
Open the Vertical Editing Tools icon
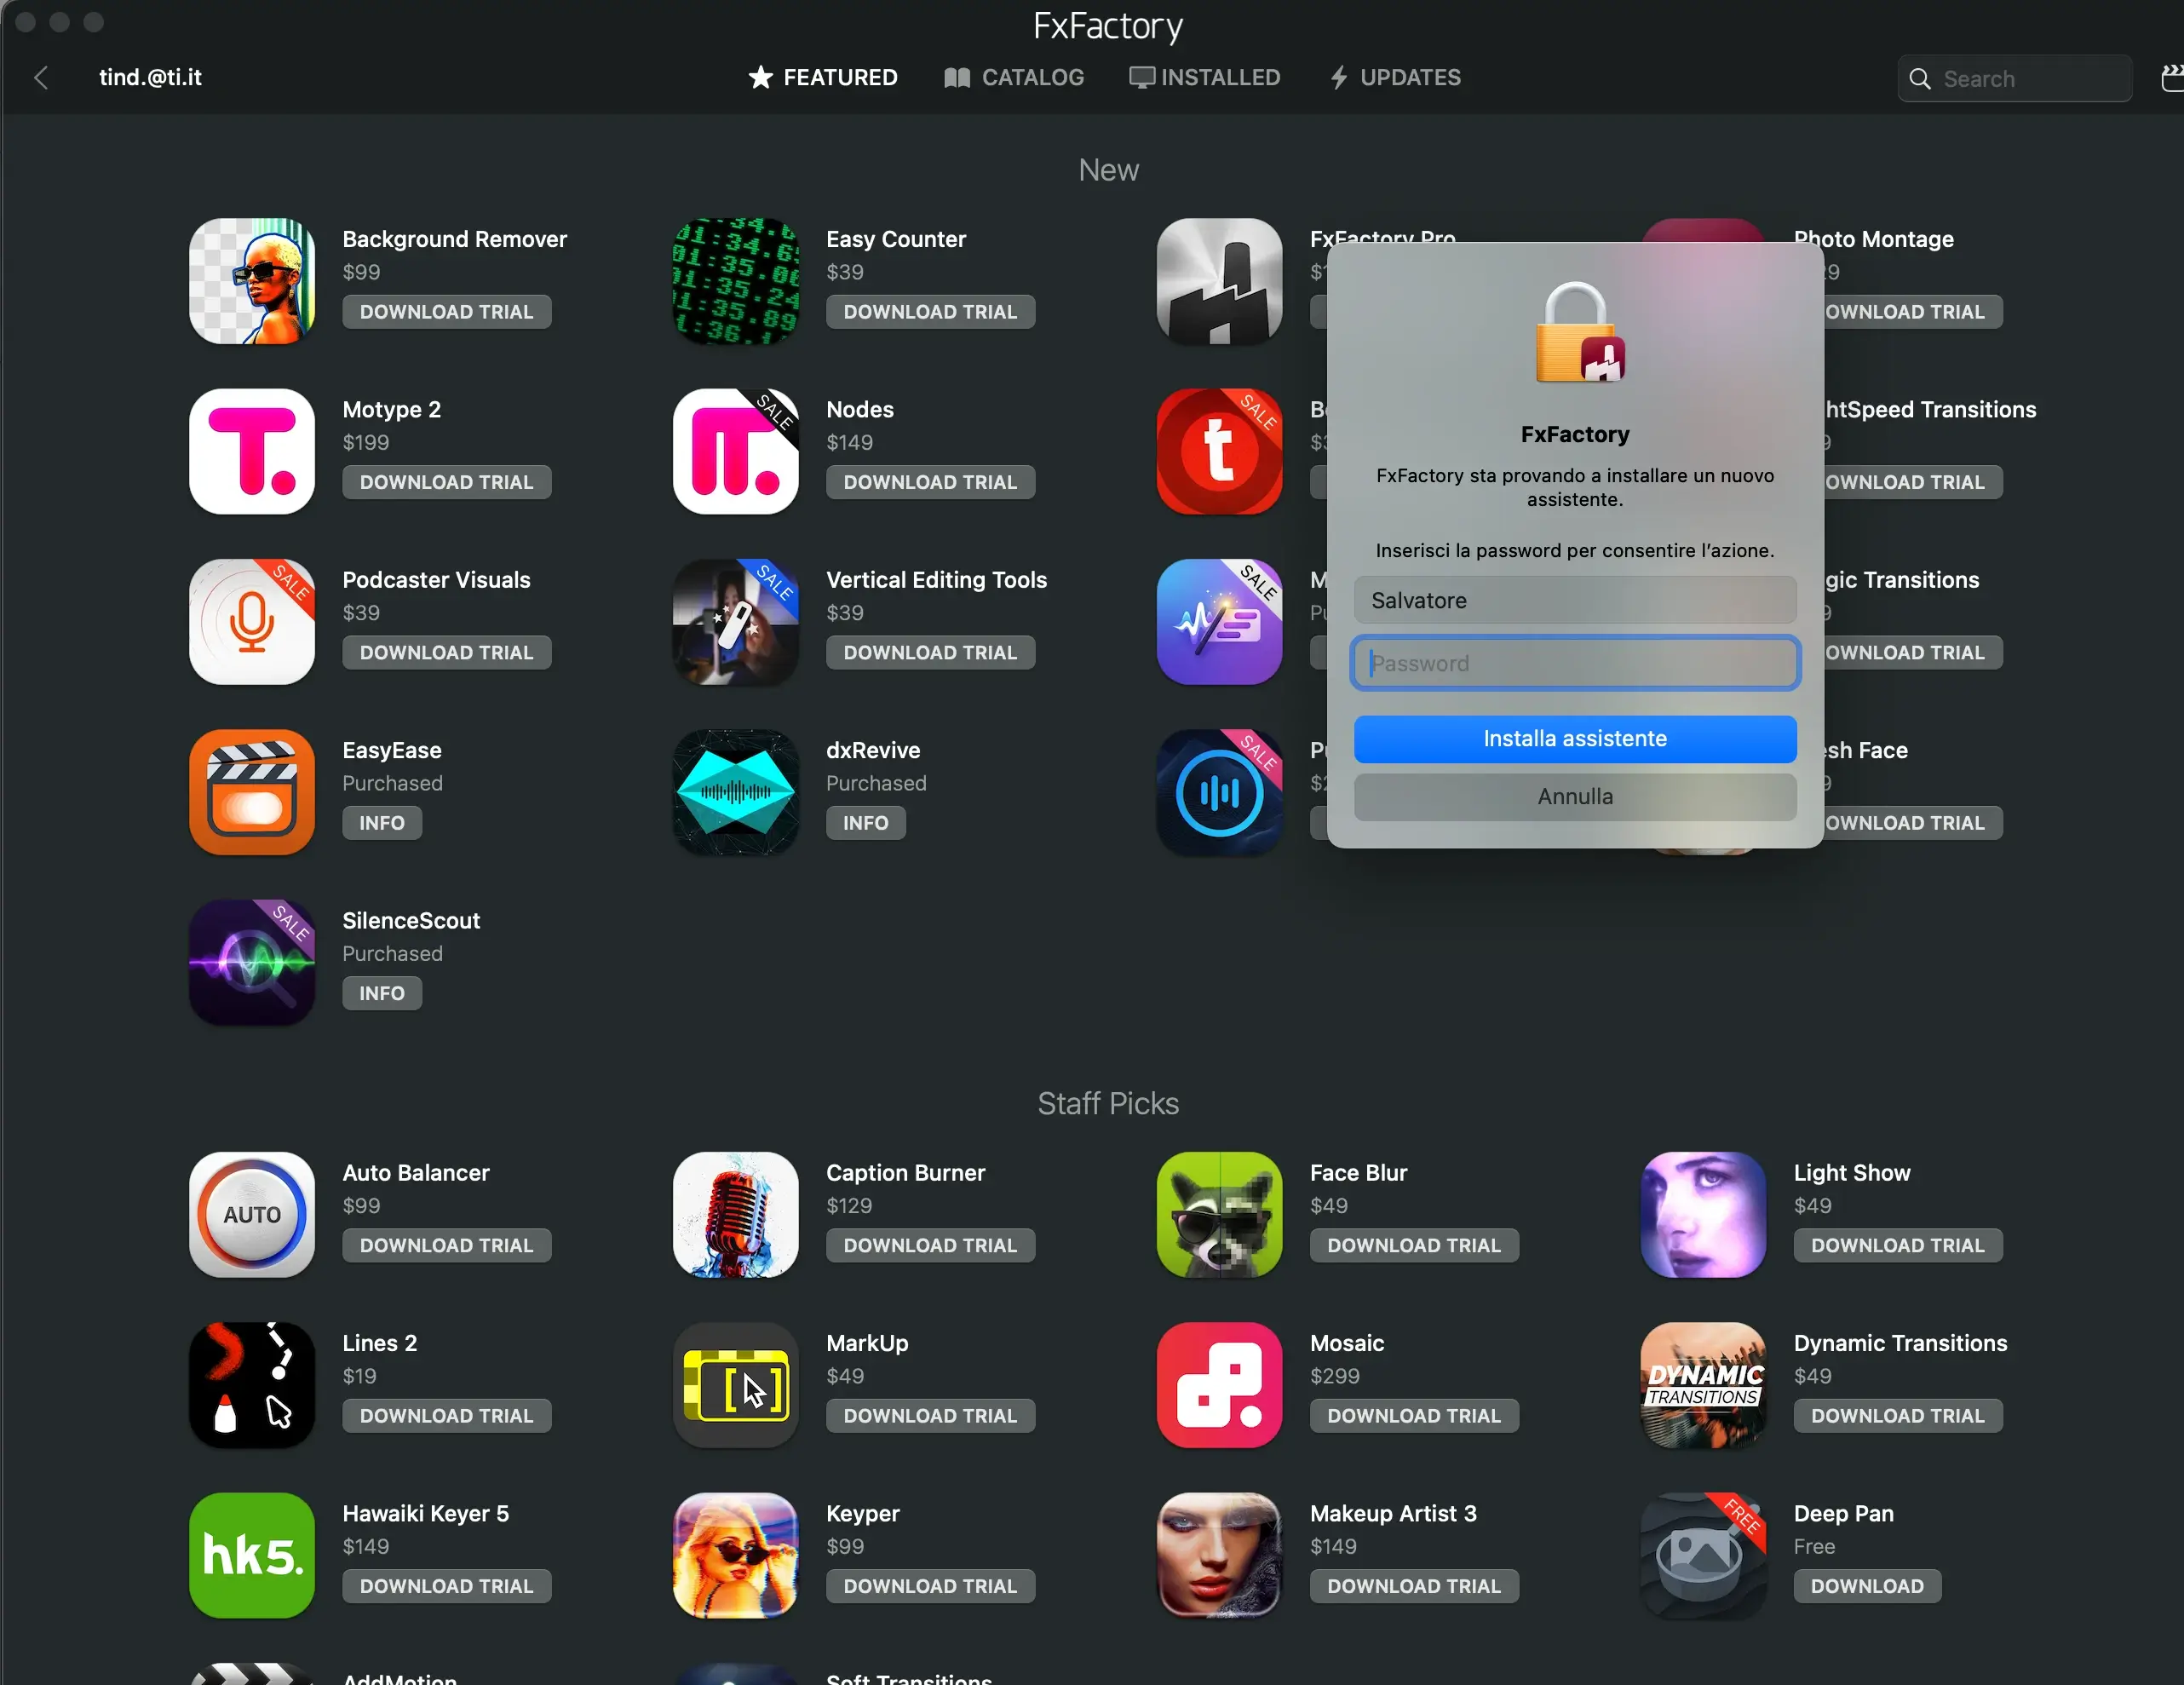pyautogui.click(x=736, y=622)
